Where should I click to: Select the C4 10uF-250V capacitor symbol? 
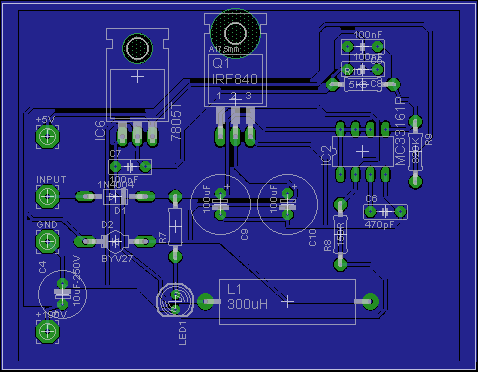pyautogui.click(x=62, y=294)
